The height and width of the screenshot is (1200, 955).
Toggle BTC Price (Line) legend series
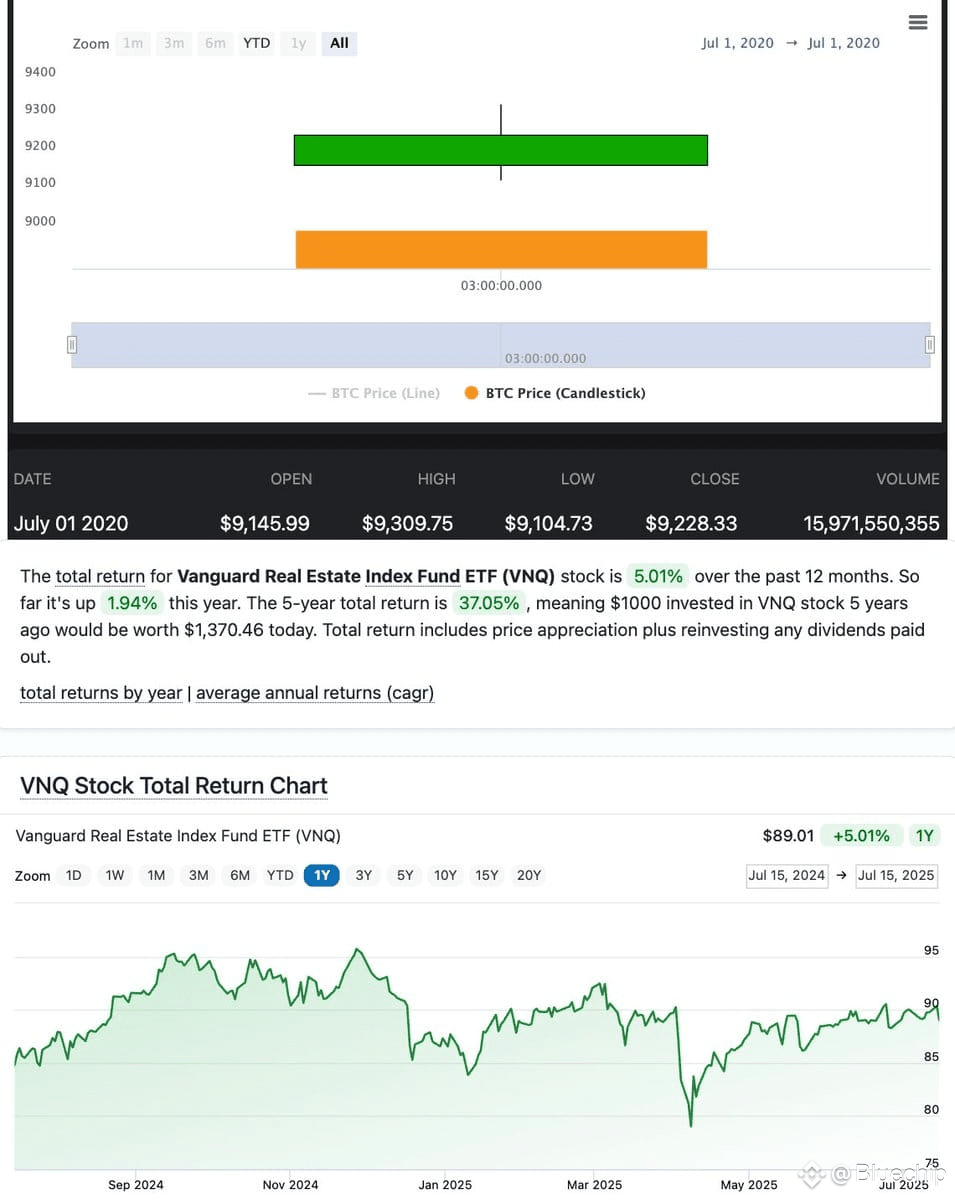pos(374,393)
